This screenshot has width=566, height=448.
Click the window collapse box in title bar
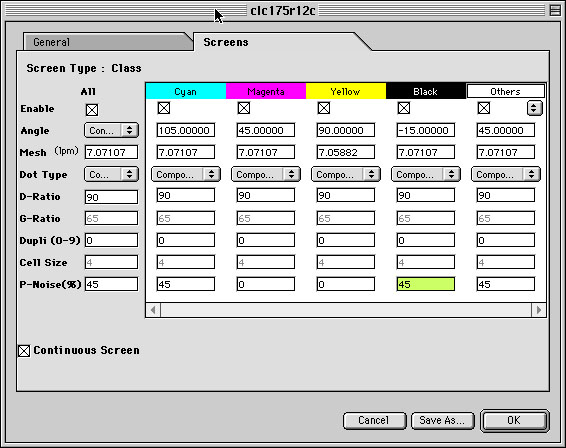pos(555,10)
